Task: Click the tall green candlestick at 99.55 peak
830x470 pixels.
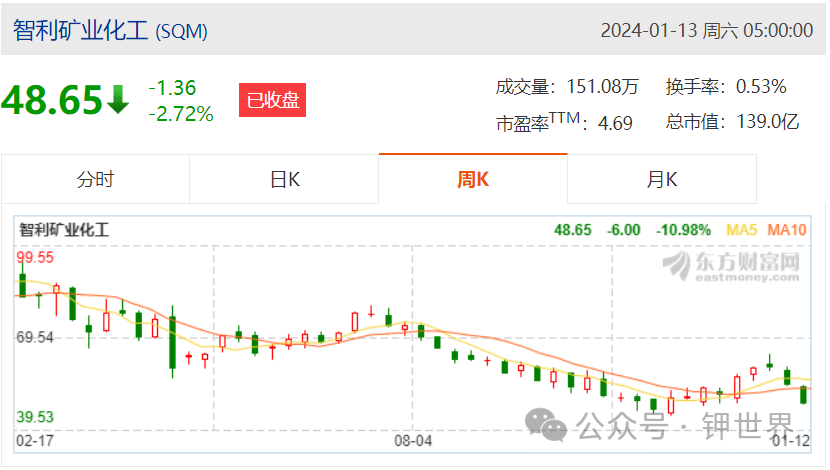Action: click(x=22, y=279)
